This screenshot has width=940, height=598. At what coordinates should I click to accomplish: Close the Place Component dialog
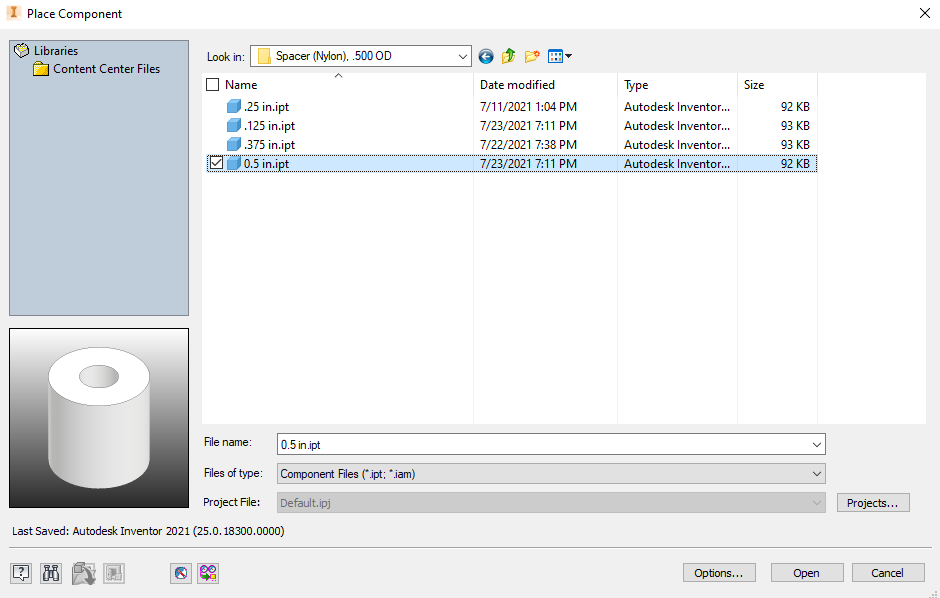(924, 13)
